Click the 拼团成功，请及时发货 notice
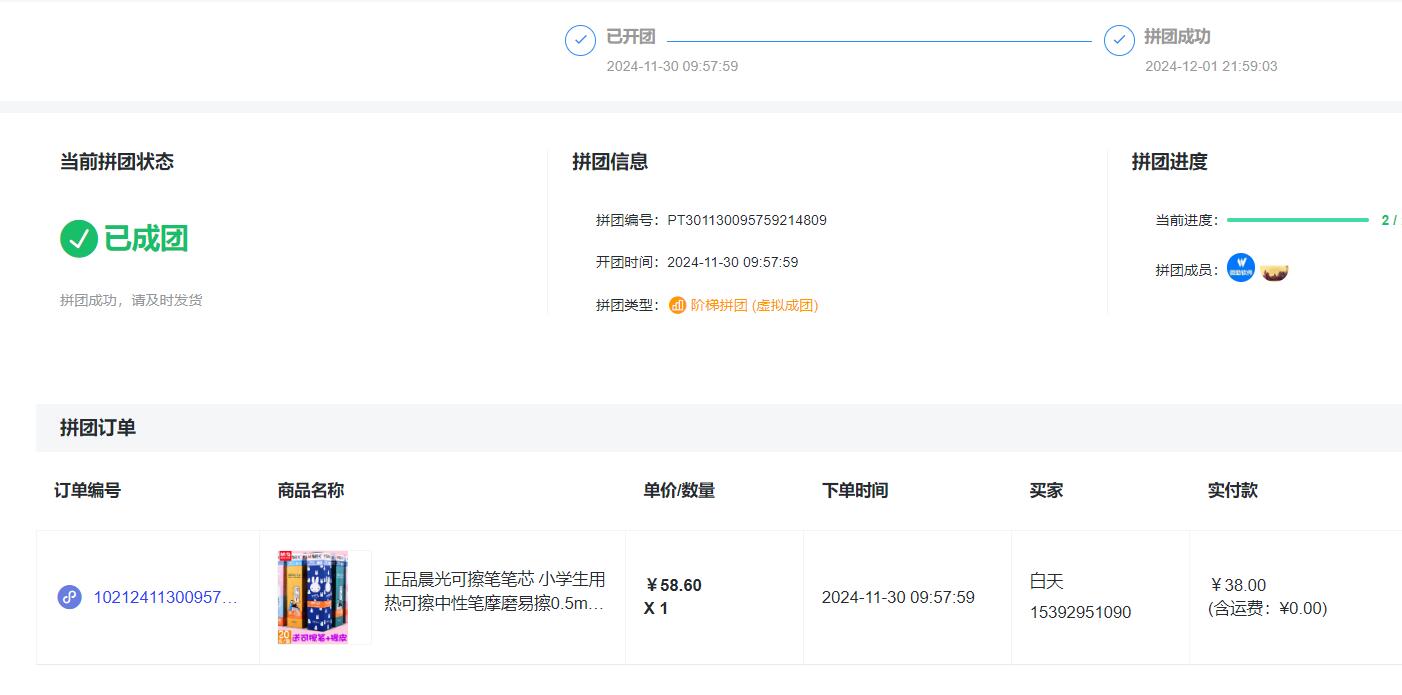Image resolution: width=1402 pixels, height=695 pixels. pyautogui.click(x=131, y=300)
